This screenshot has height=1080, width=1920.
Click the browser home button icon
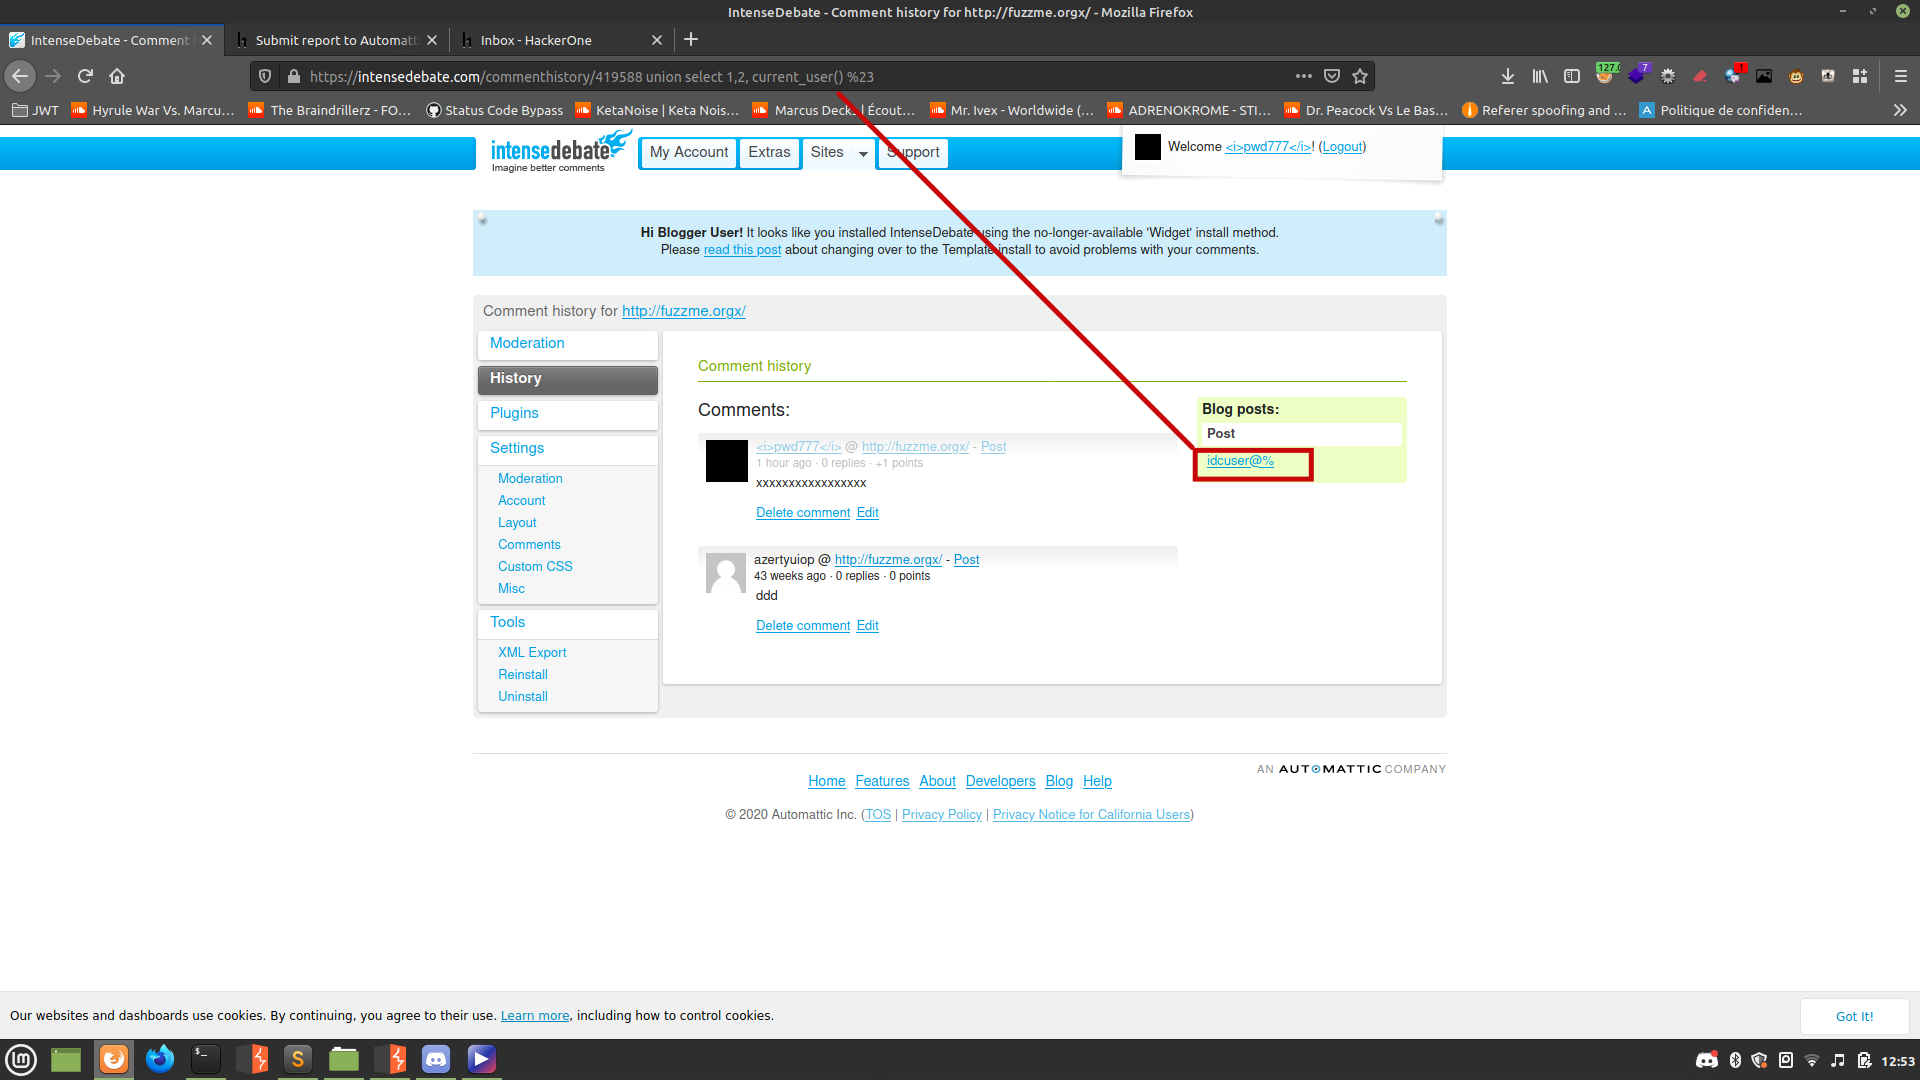(117, 75)
